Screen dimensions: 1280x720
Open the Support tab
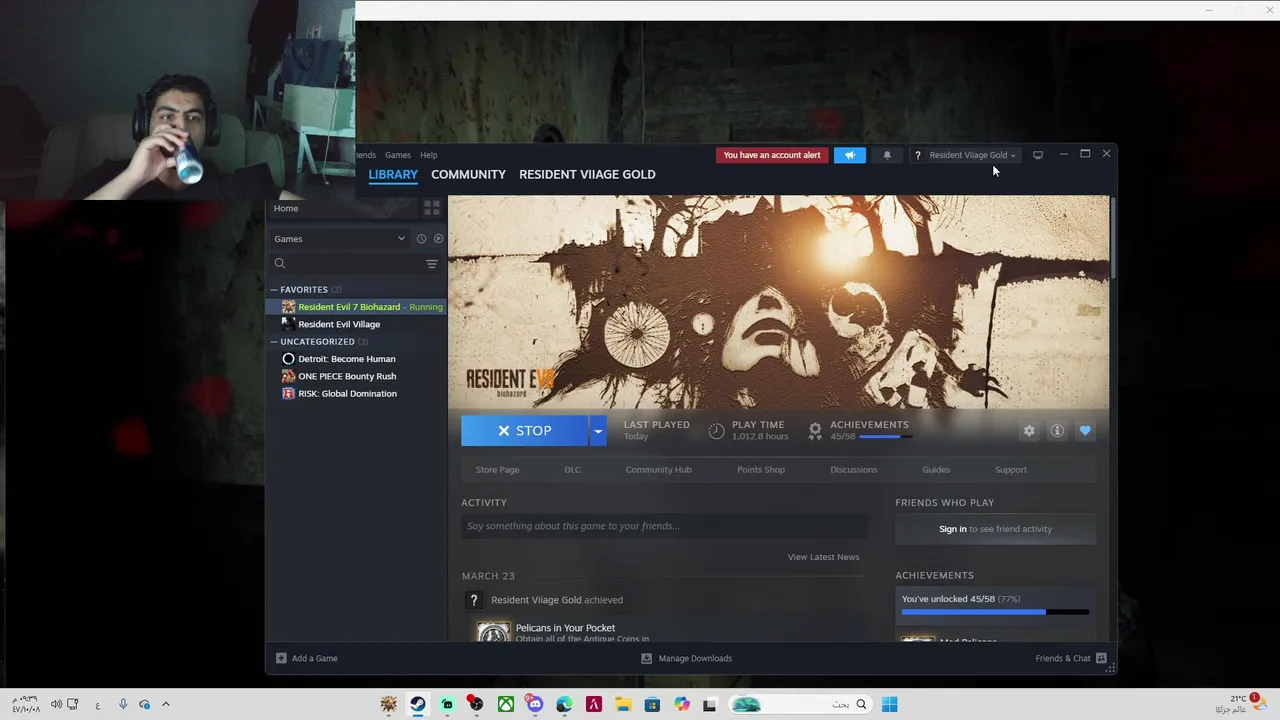pyautogui.click(x=1011, y=470)
